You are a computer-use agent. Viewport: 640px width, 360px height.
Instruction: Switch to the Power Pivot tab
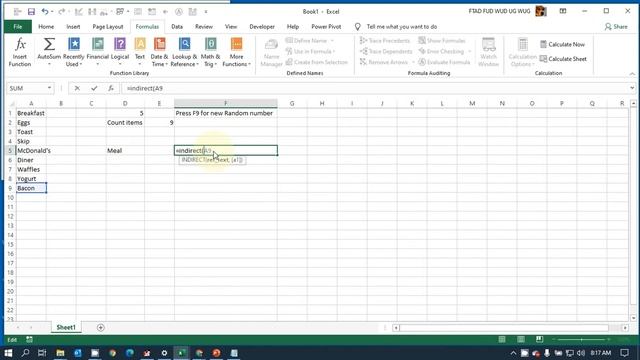tap(326, 27)
